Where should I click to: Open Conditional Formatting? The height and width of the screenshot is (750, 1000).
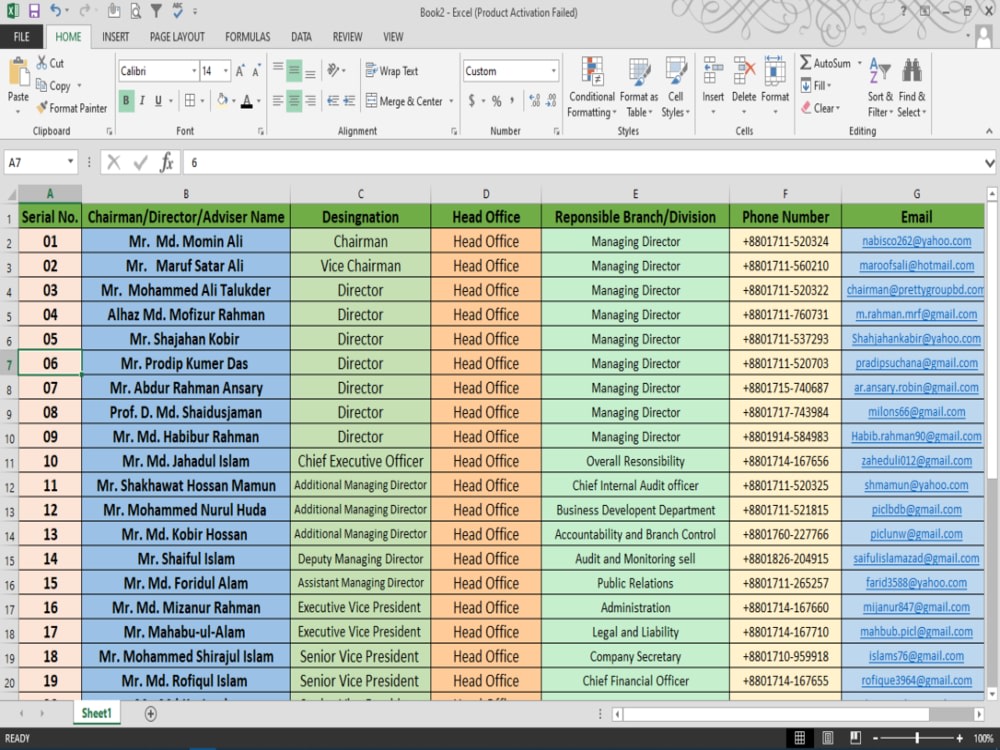pos(592,87)
